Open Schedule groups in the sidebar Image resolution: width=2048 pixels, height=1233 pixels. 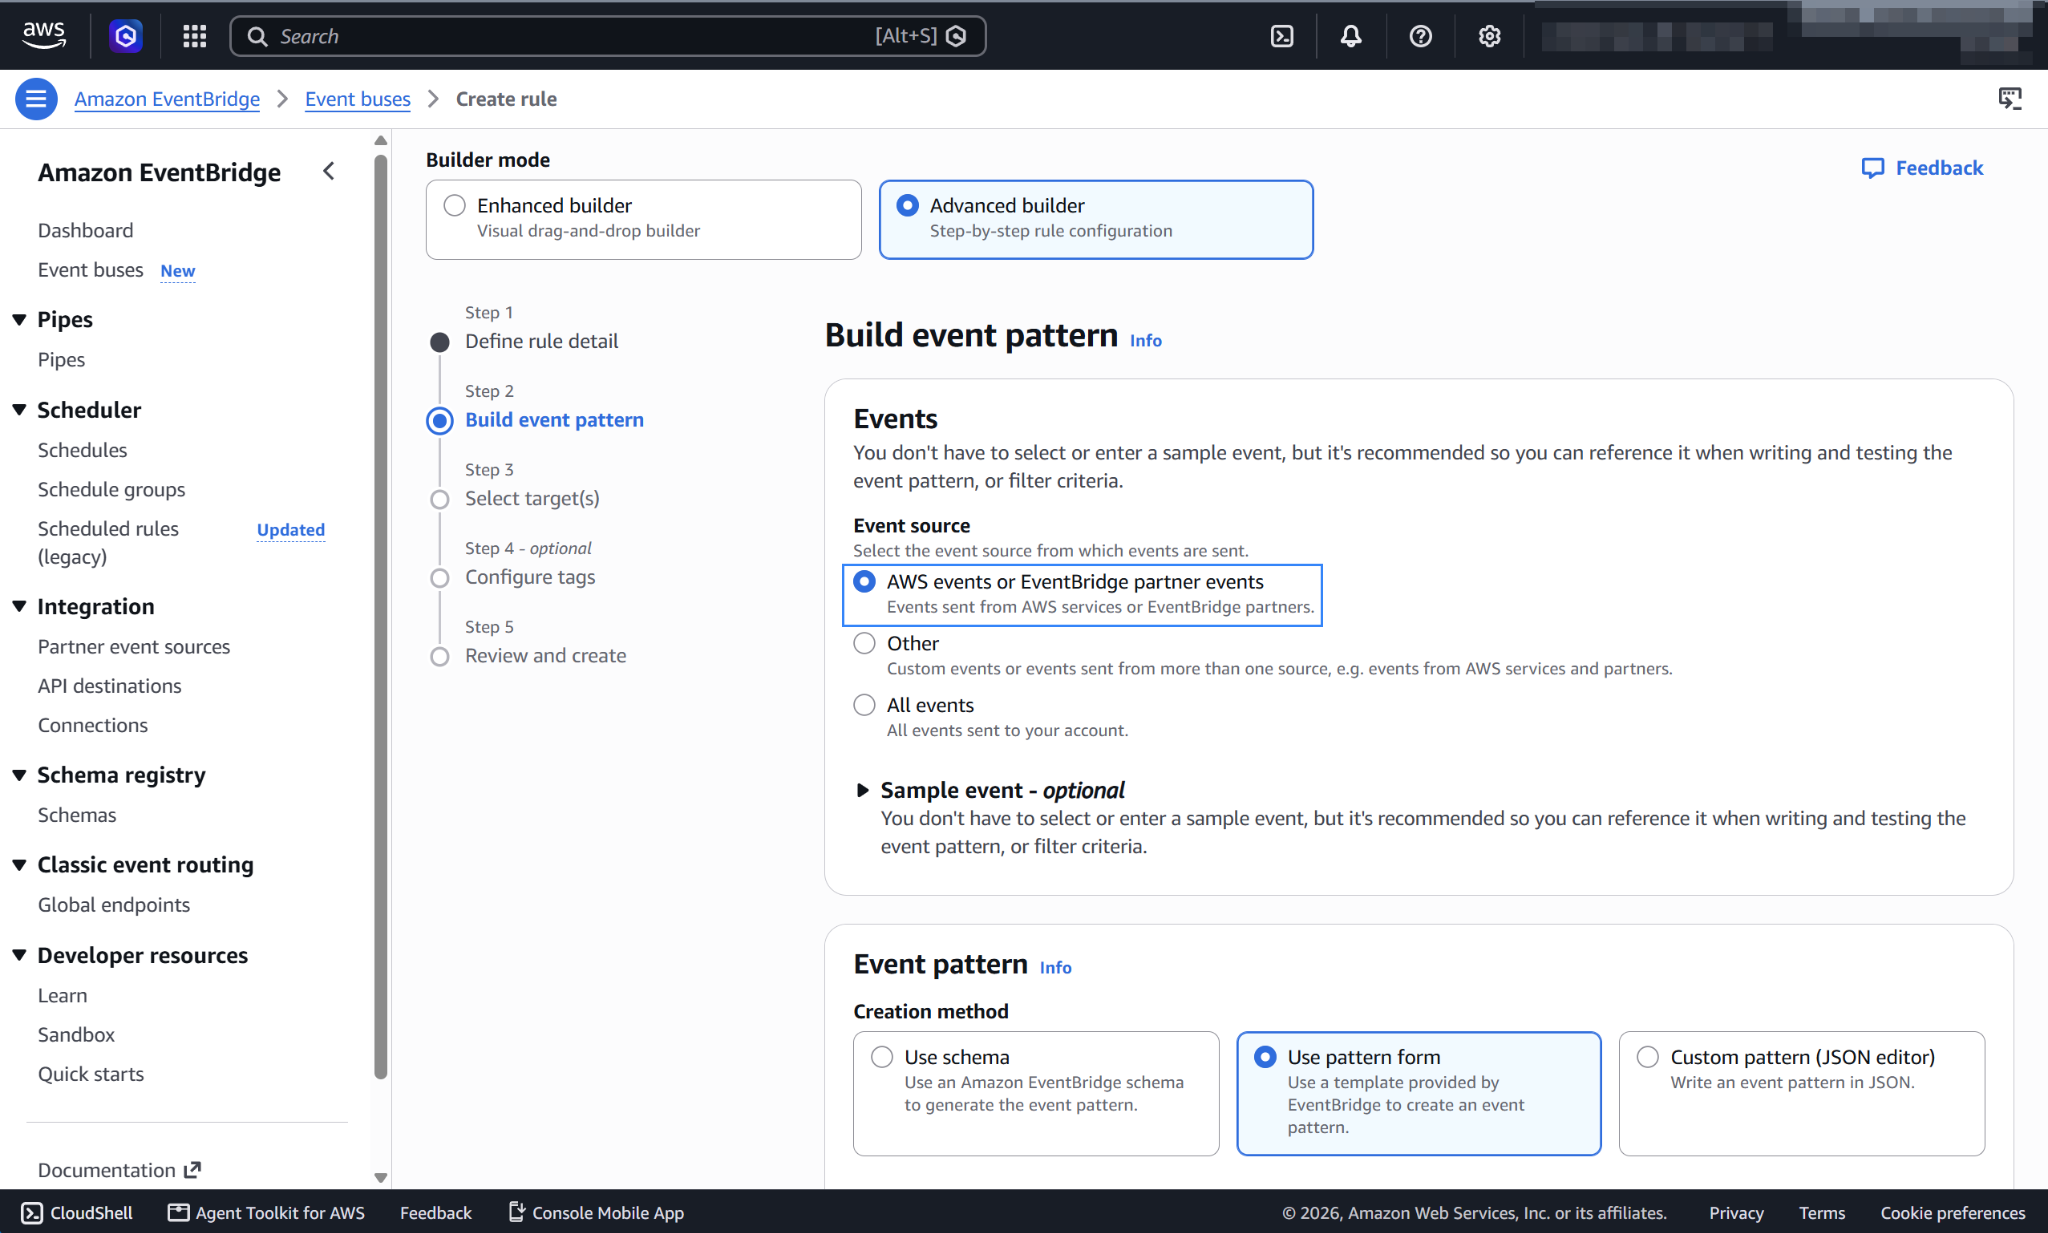tap(111, 489)
